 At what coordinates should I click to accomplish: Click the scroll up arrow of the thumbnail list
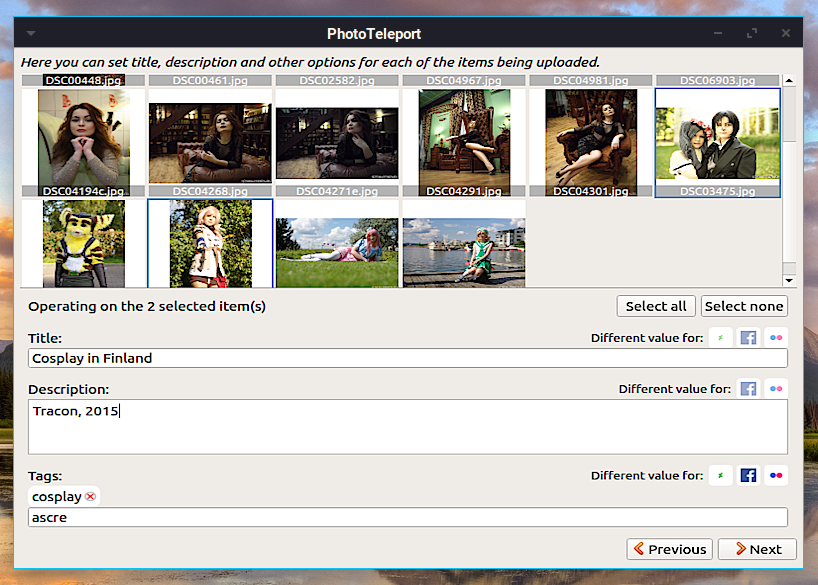click(789, 80)
